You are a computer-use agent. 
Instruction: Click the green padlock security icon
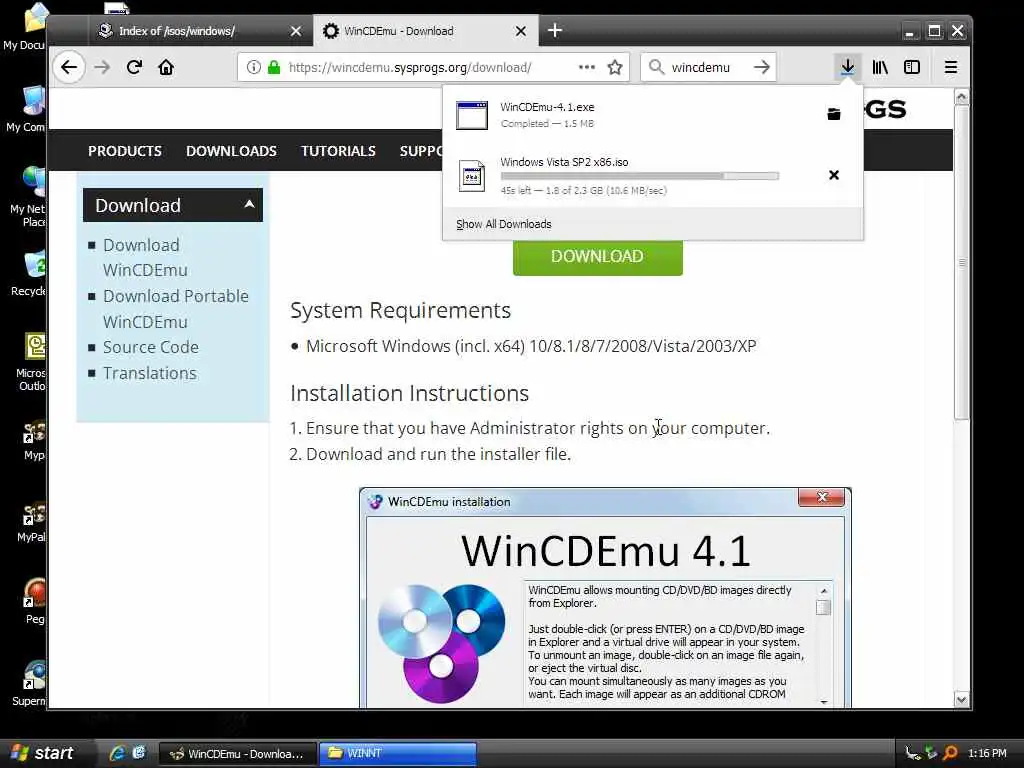(274, 67)
